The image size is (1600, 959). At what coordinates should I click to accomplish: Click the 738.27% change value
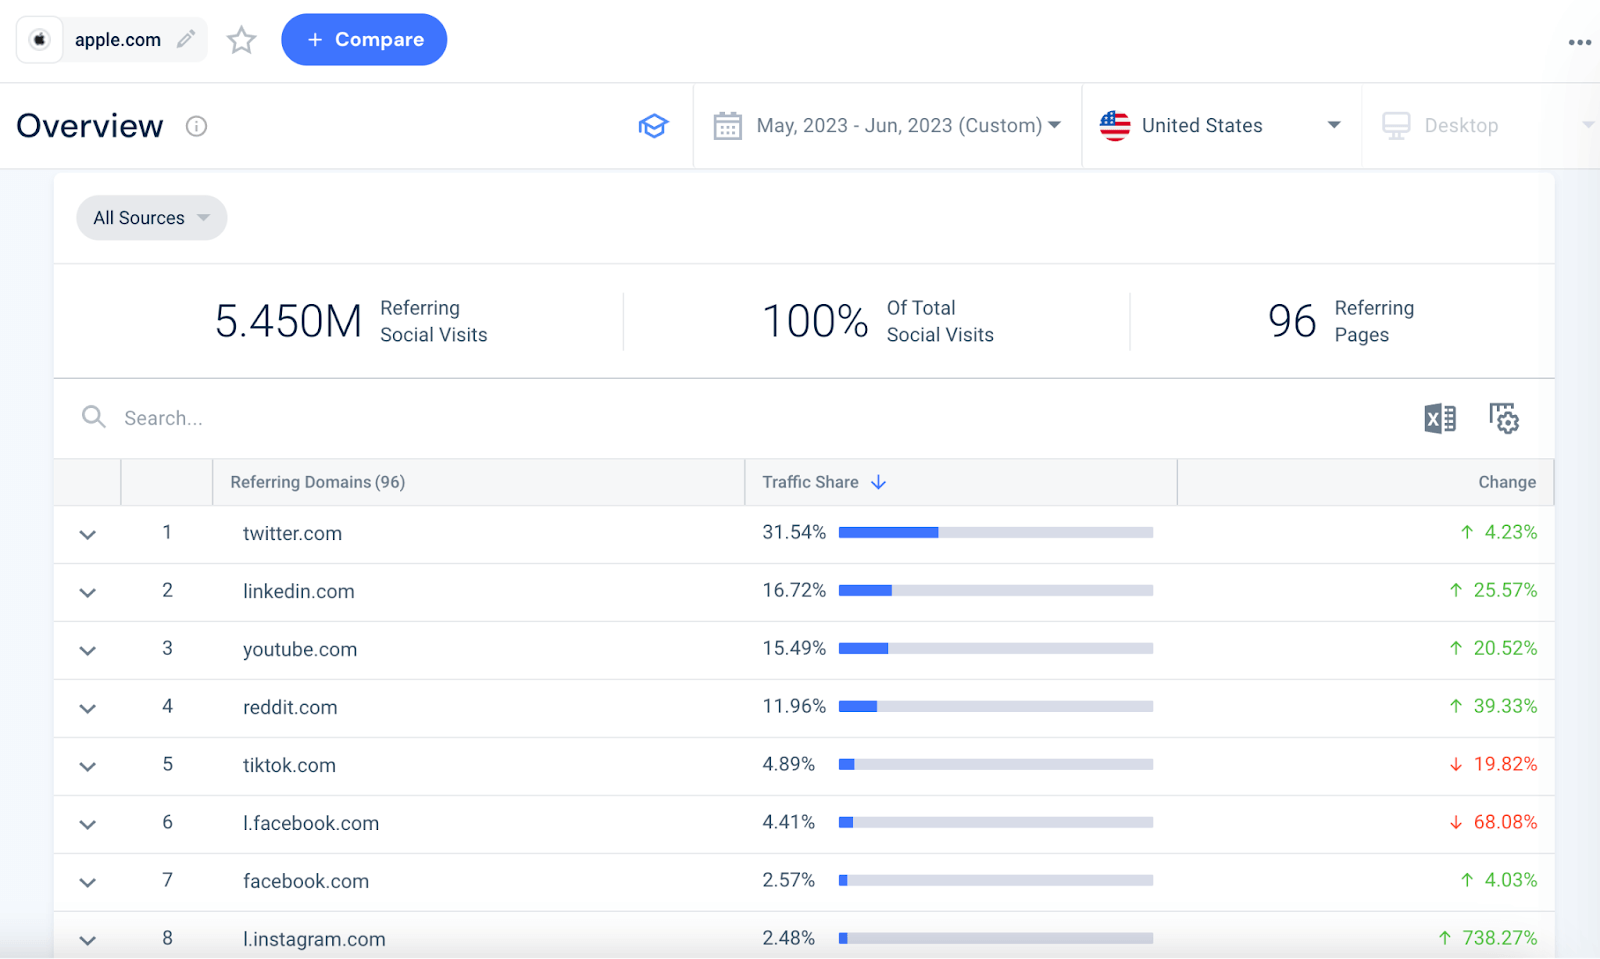1499,938
